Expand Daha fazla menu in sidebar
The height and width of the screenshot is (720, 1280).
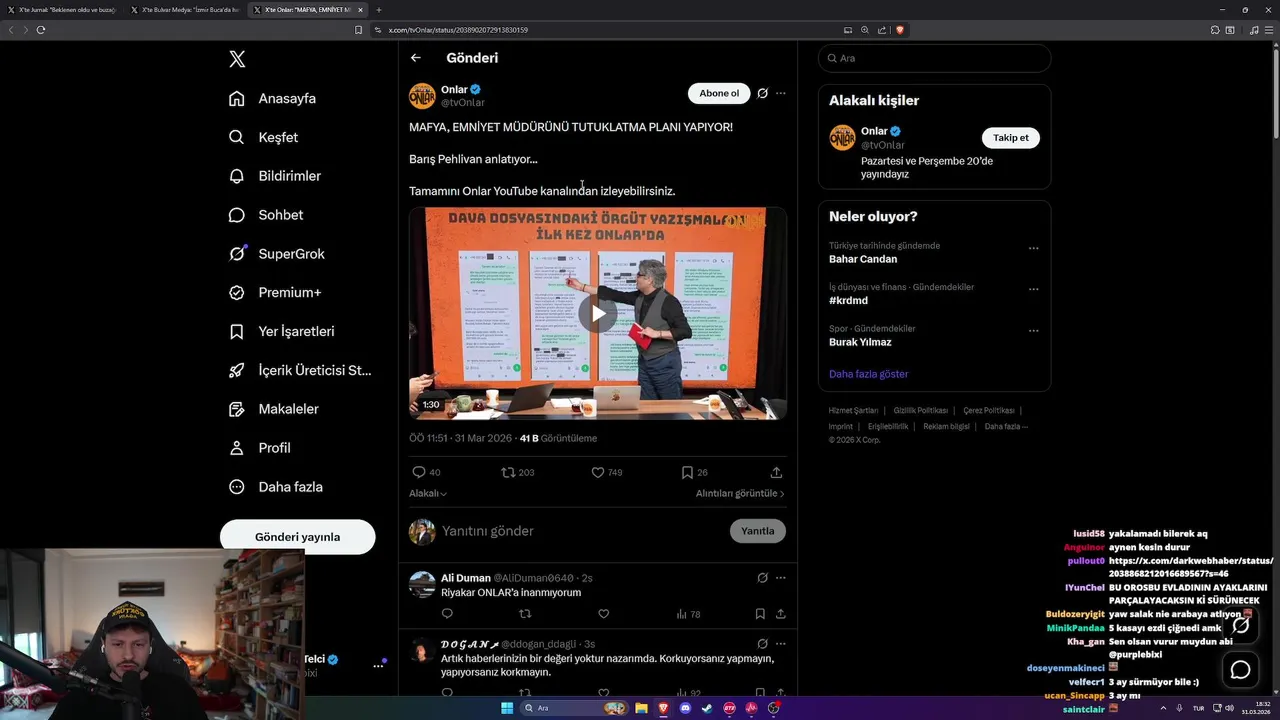[x=275, y=487]
